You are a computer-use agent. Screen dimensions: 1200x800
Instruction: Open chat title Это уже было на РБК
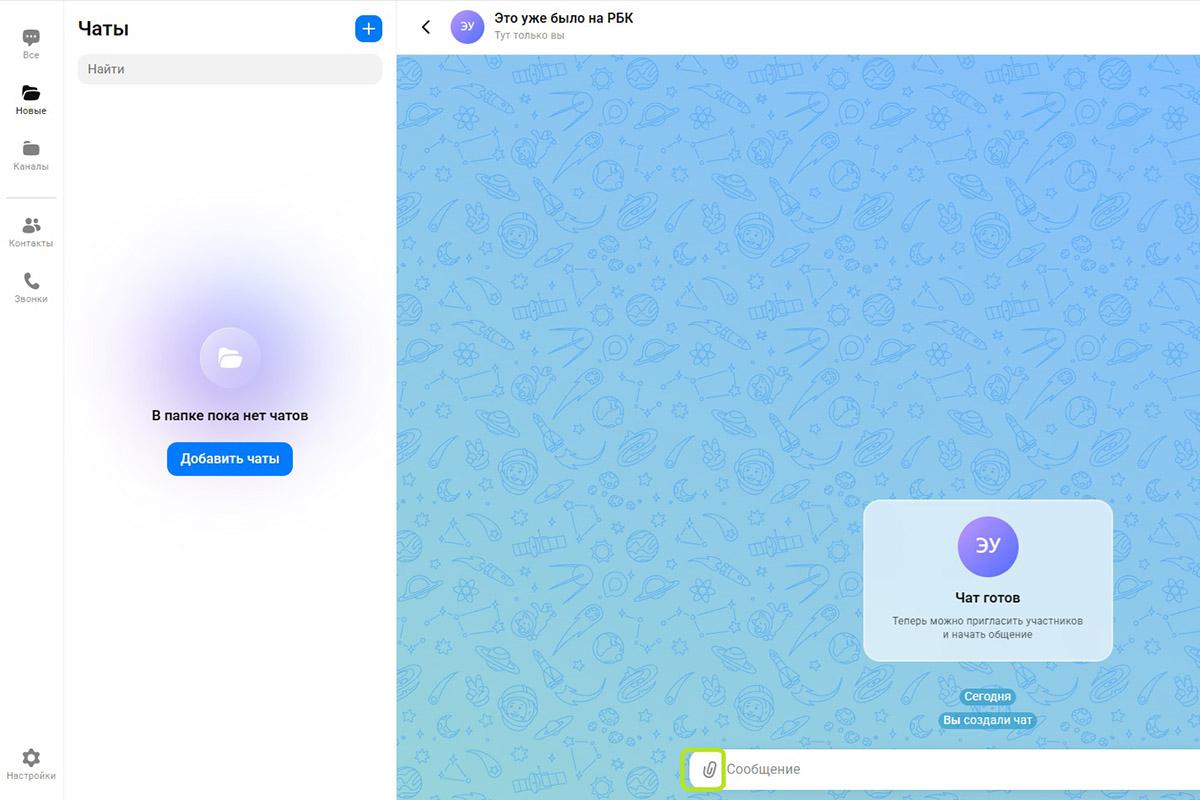(564, 18)
